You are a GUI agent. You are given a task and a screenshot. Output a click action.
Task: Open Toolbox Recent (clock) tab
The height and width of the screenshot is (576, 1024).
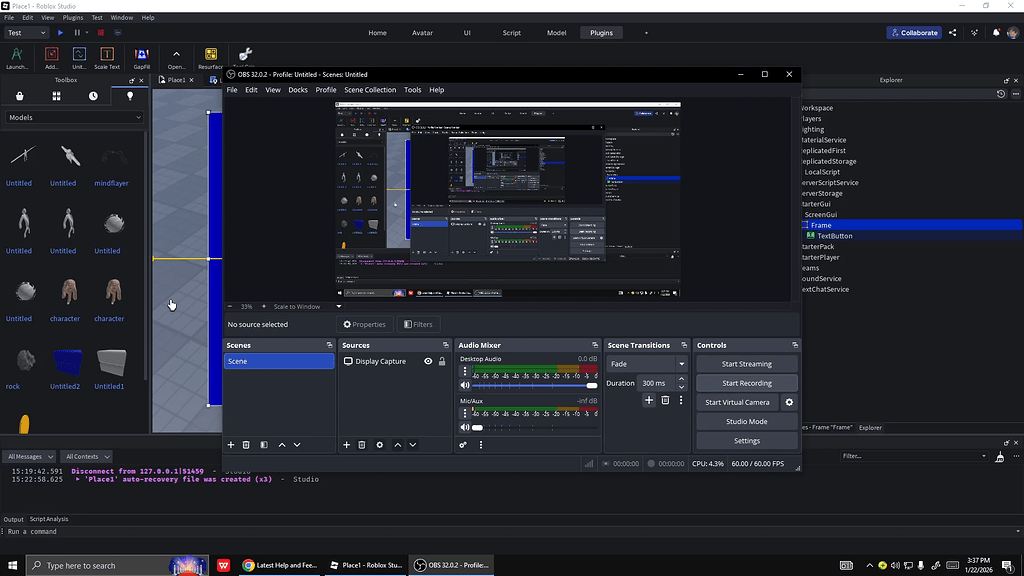(93, 96)
